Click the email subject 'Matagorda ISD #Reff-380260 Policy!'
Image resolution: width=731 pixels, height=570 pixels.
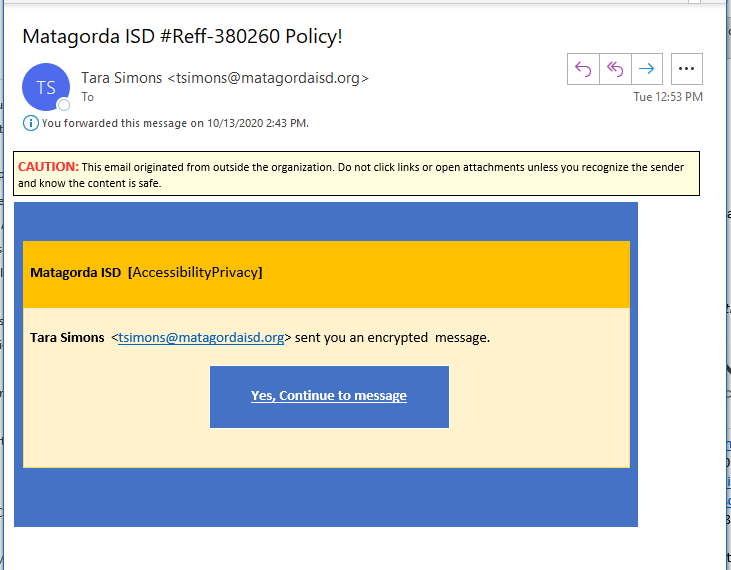pos(182,36)
